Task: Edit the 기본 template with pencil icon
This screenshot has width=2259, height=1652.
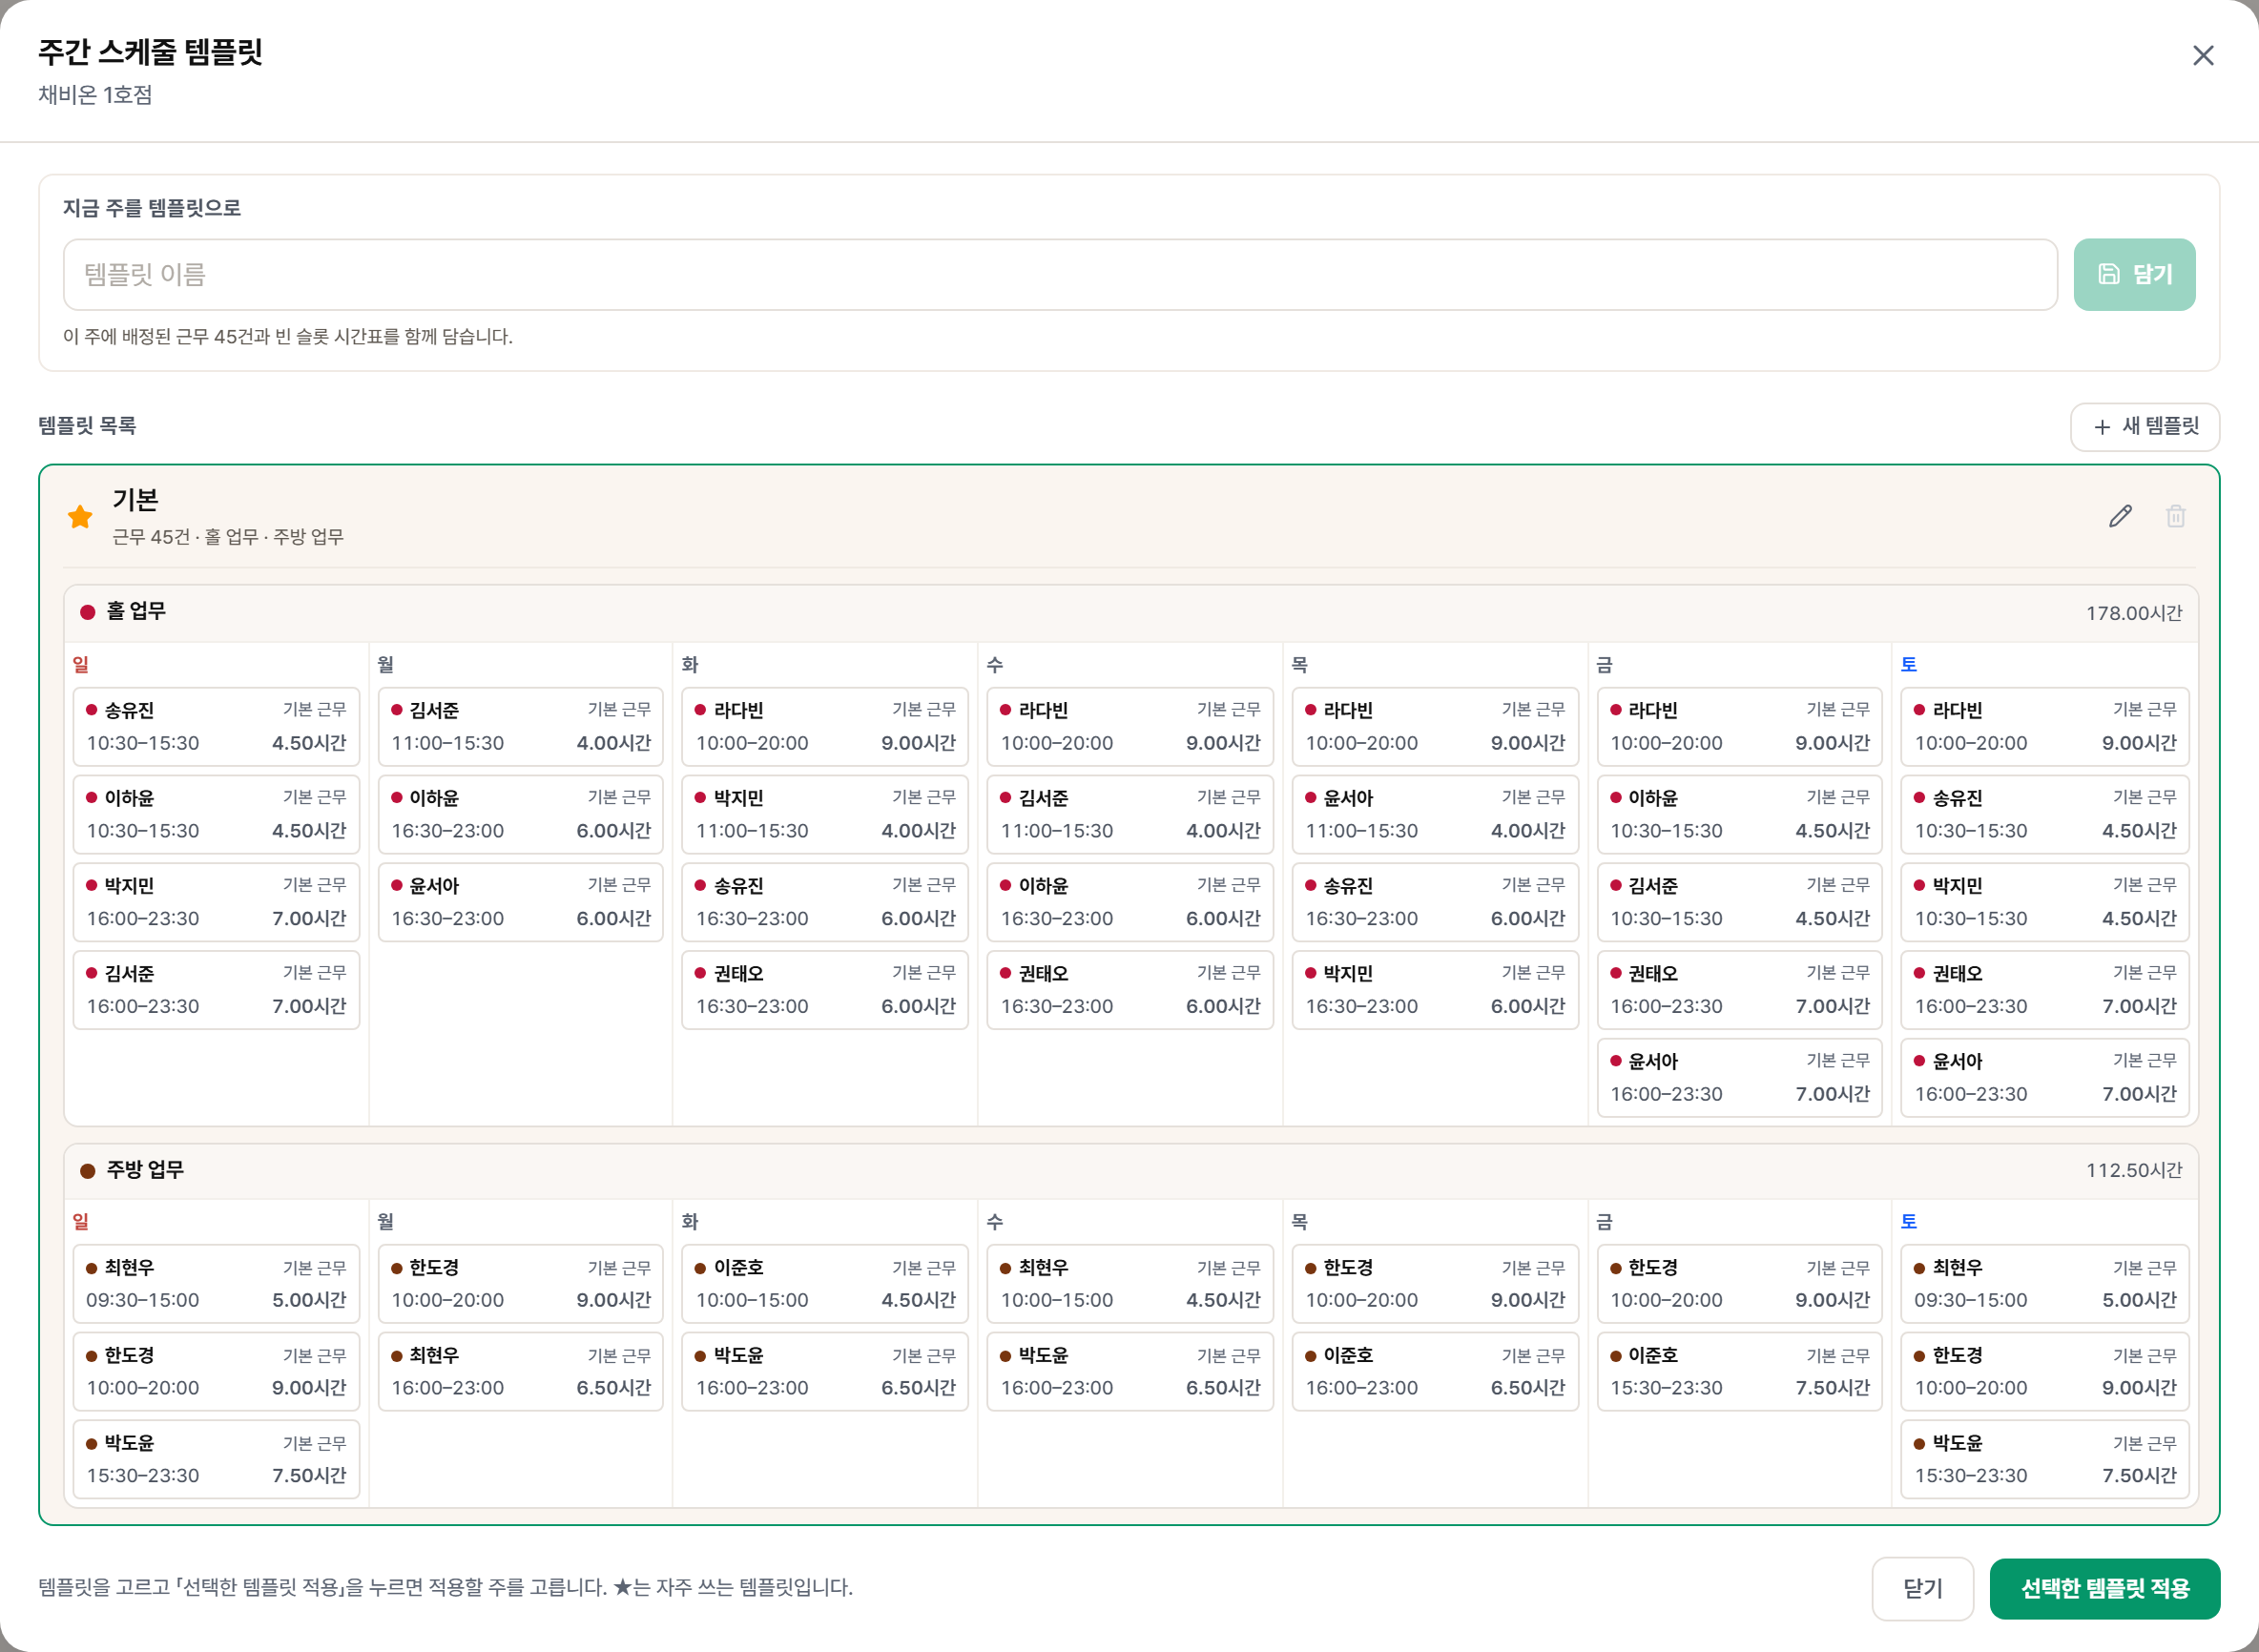Action: pos(2120,516)
